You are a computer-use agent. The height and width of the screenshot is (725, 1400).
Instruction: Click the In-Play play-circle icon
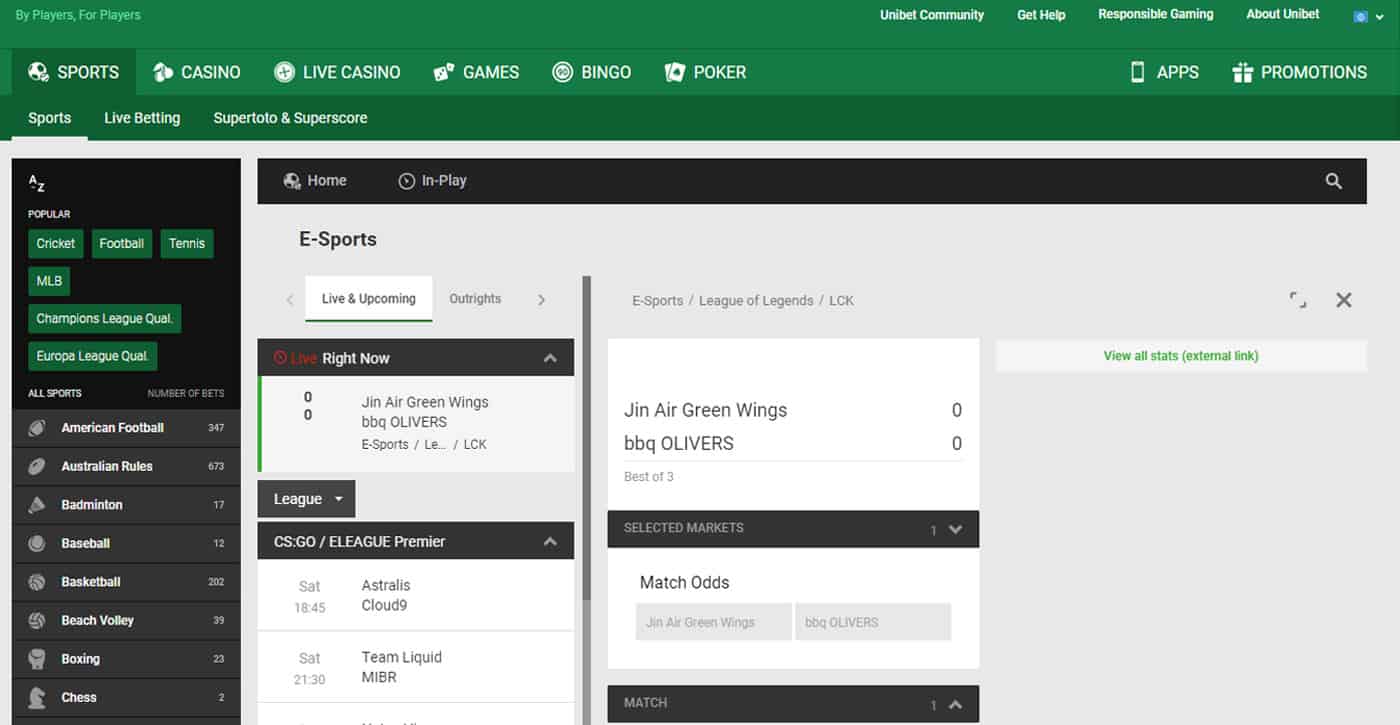click(x=406, y=181)
